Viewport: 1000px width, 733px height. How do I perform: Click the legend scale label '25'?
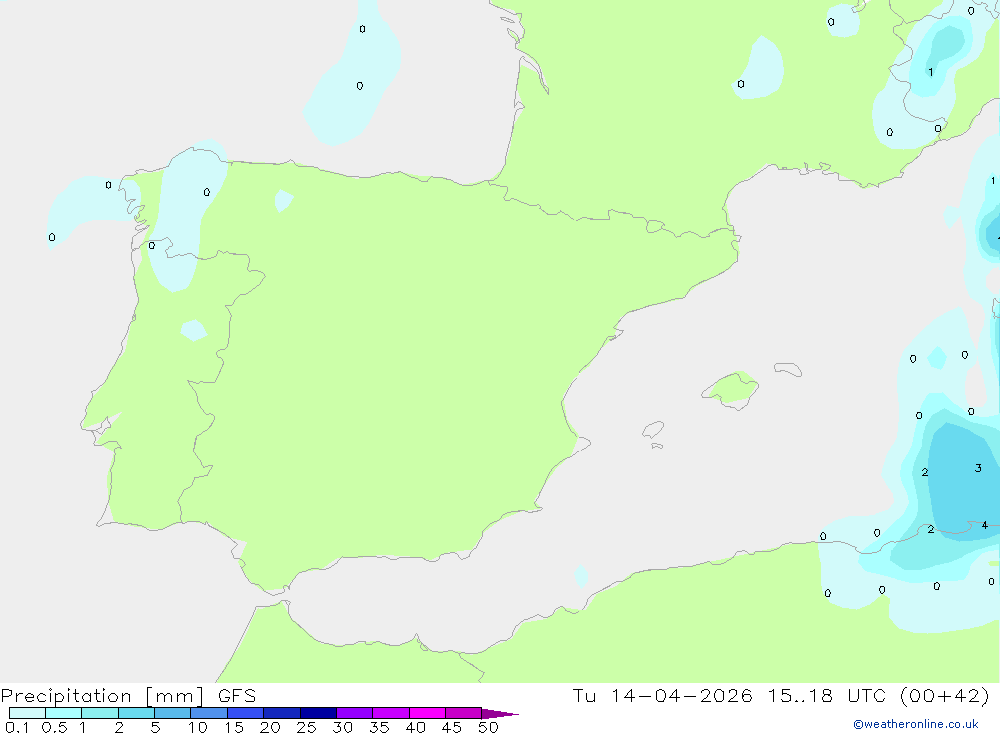point(307,727)
